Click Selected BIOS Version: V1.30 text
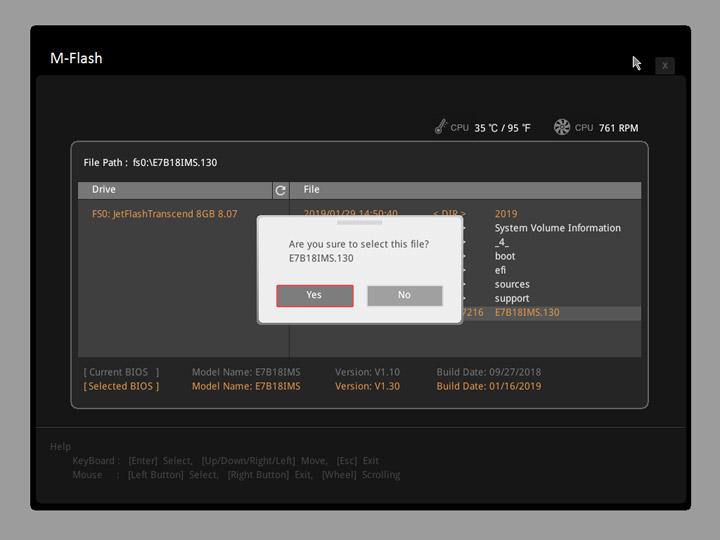720x540 pixels. pyautogui.click(x=367, y=387)
